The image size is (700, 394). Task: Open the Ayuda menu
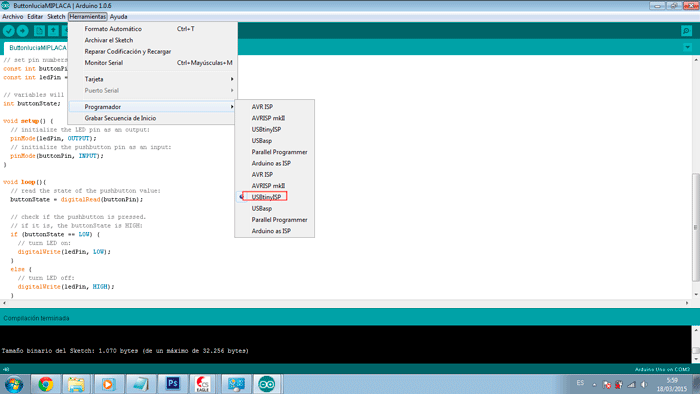coord(119,17)
